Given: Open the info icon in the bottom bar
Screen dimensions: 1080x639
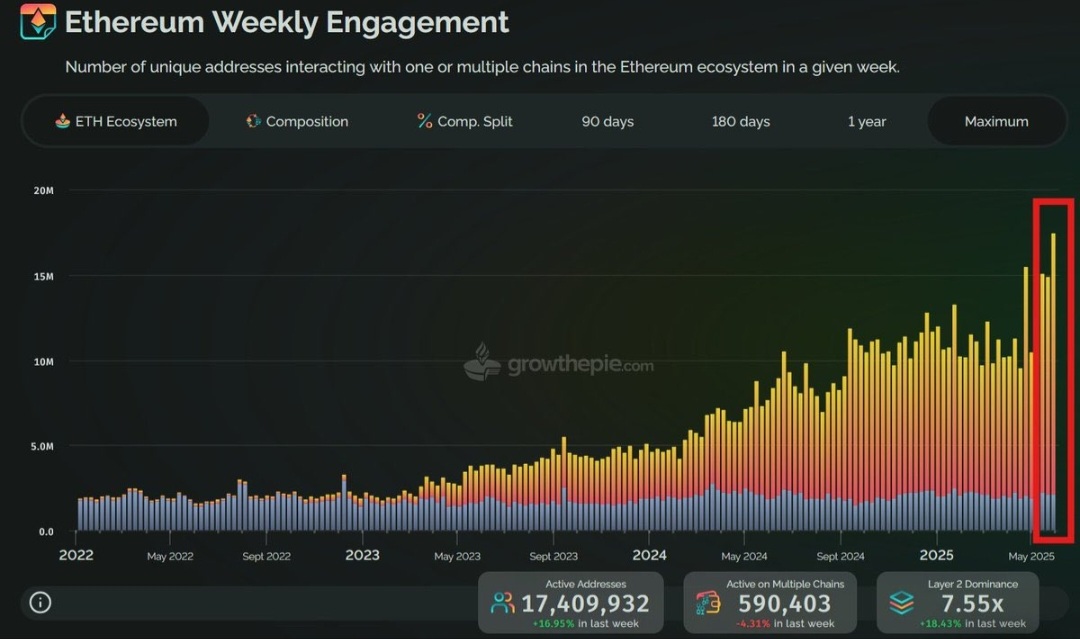Looking at the screenshot, I should tap(40, 603).
